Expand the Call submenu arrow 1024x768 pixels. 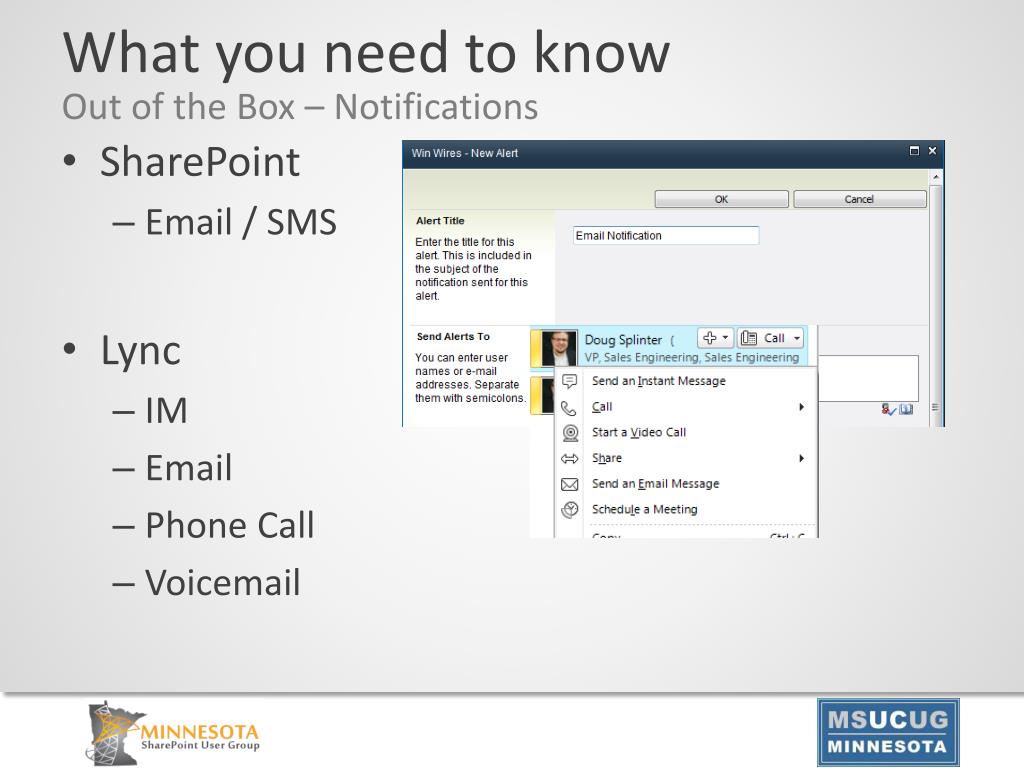click(801, 407)
